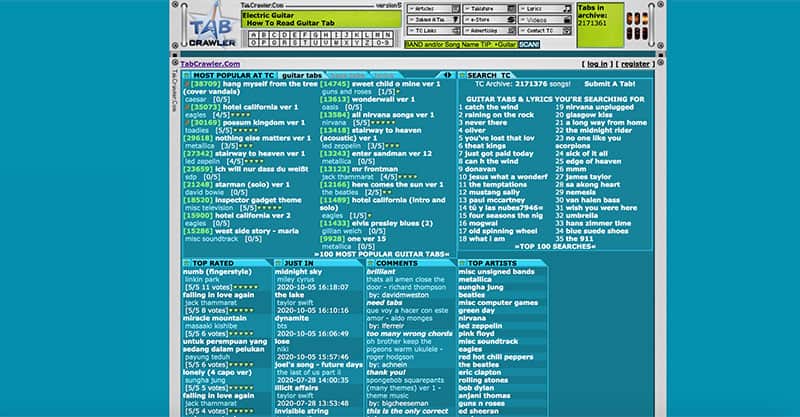Select search term 'nirvana unplugged'
This screenshot has height=417, width=800.
(599, 107)
